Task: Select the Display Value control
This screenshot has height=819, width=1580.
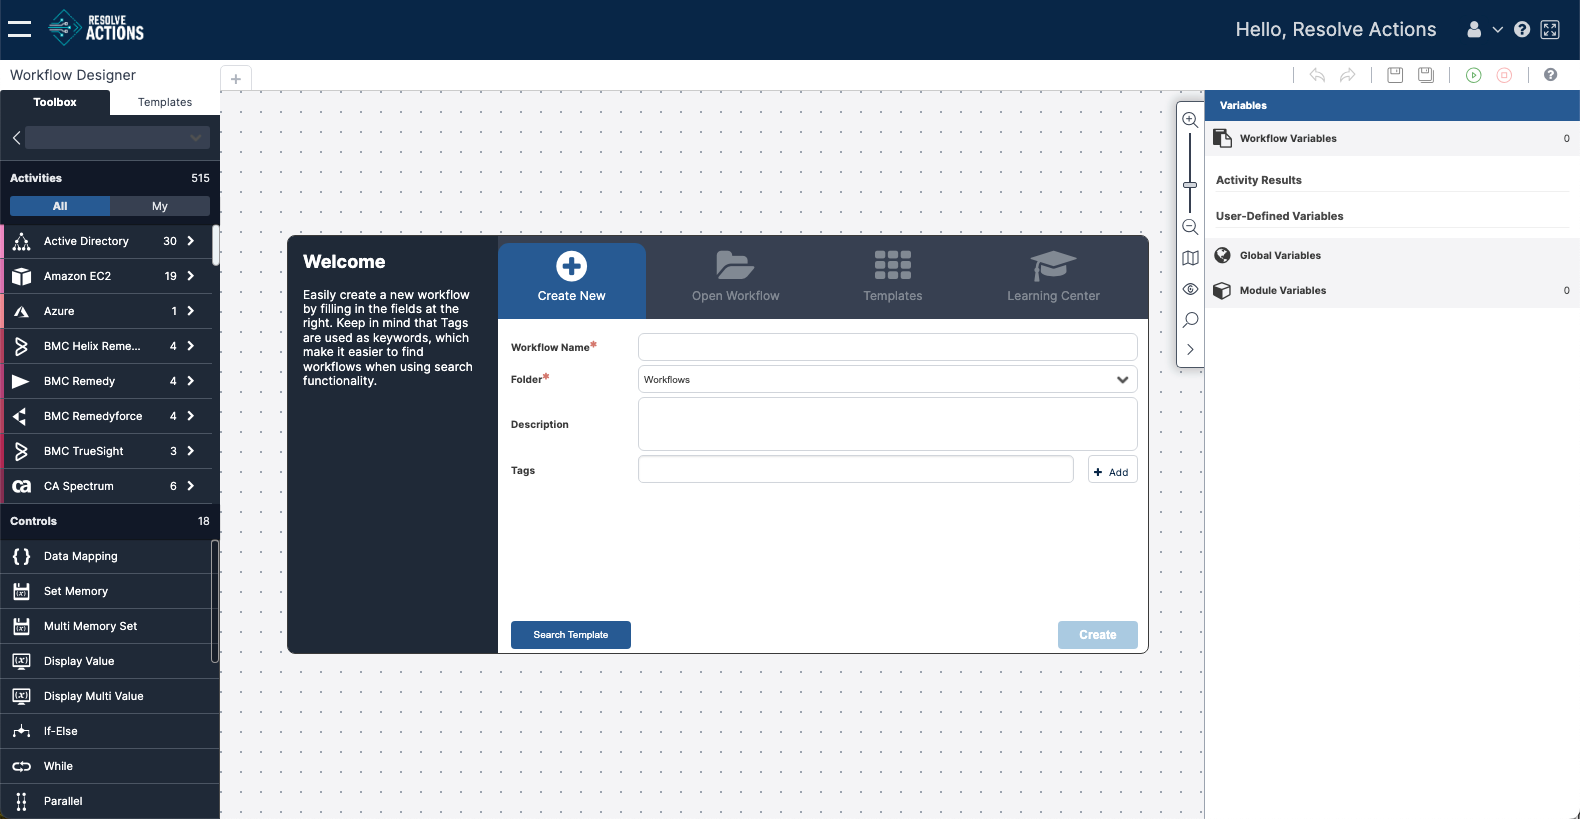Action: tap(106, 661)
